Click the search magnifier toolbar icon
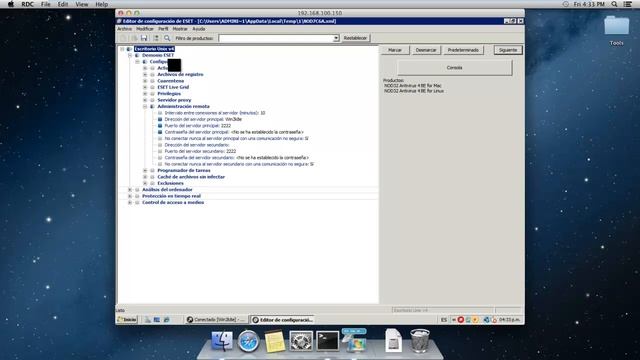640x360 pixels. (167, 38)
